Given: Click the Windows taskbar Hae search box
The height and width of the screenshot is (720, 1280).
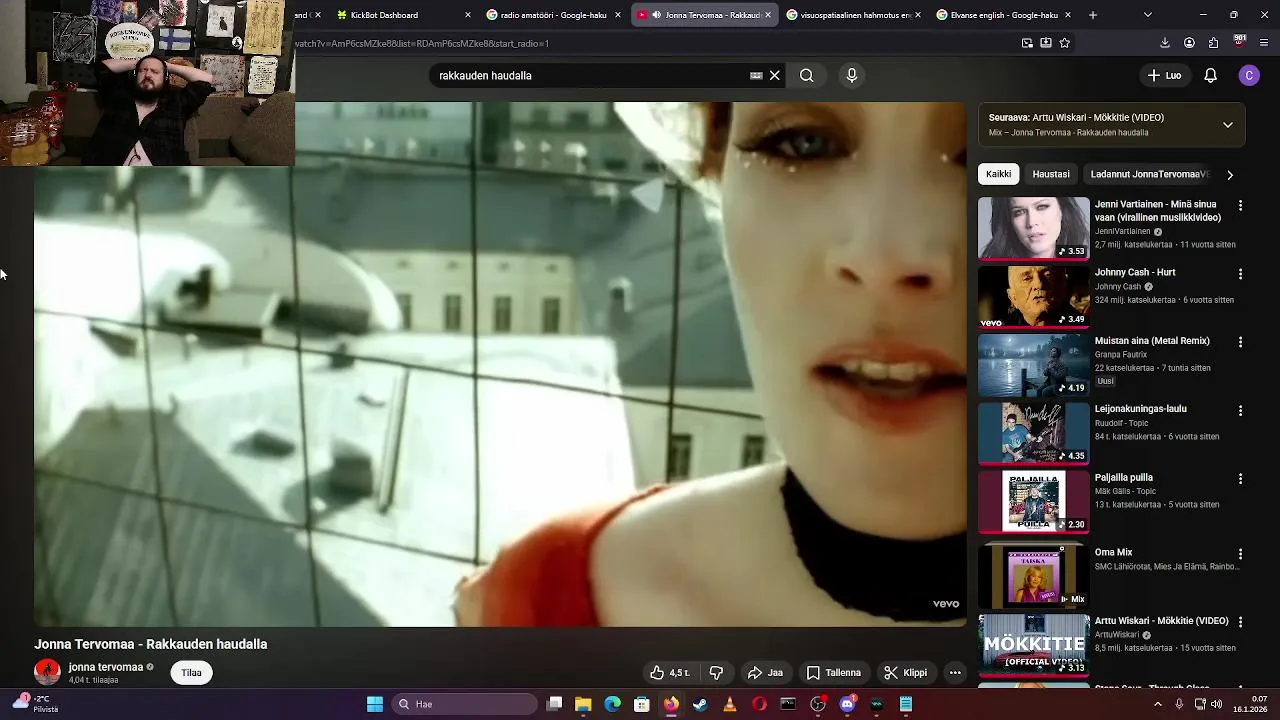Looking at the screenshot, I should (x=465, y=704).
